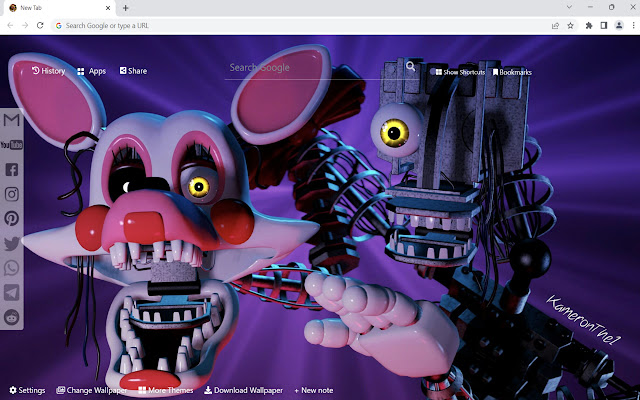Click the Share button
The image size is (640, 400).
(x=133, y=71)
